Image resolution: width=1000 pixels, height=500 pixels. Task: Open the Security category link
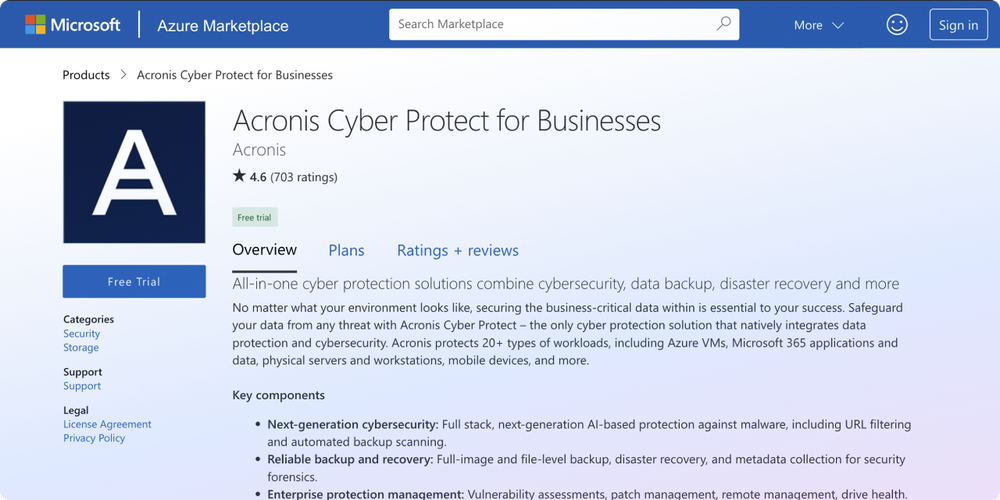tap(82, 334)
